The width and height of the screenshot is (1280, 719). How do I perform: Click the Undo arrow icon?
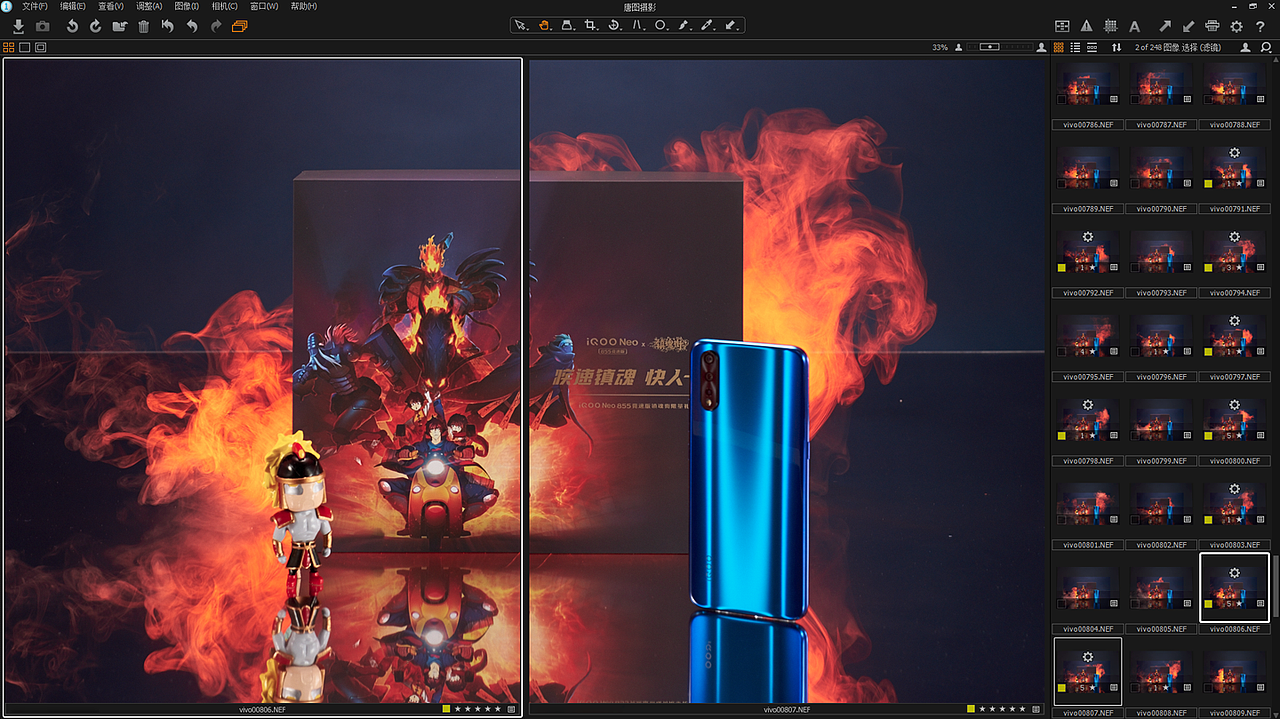pos(192,26)
